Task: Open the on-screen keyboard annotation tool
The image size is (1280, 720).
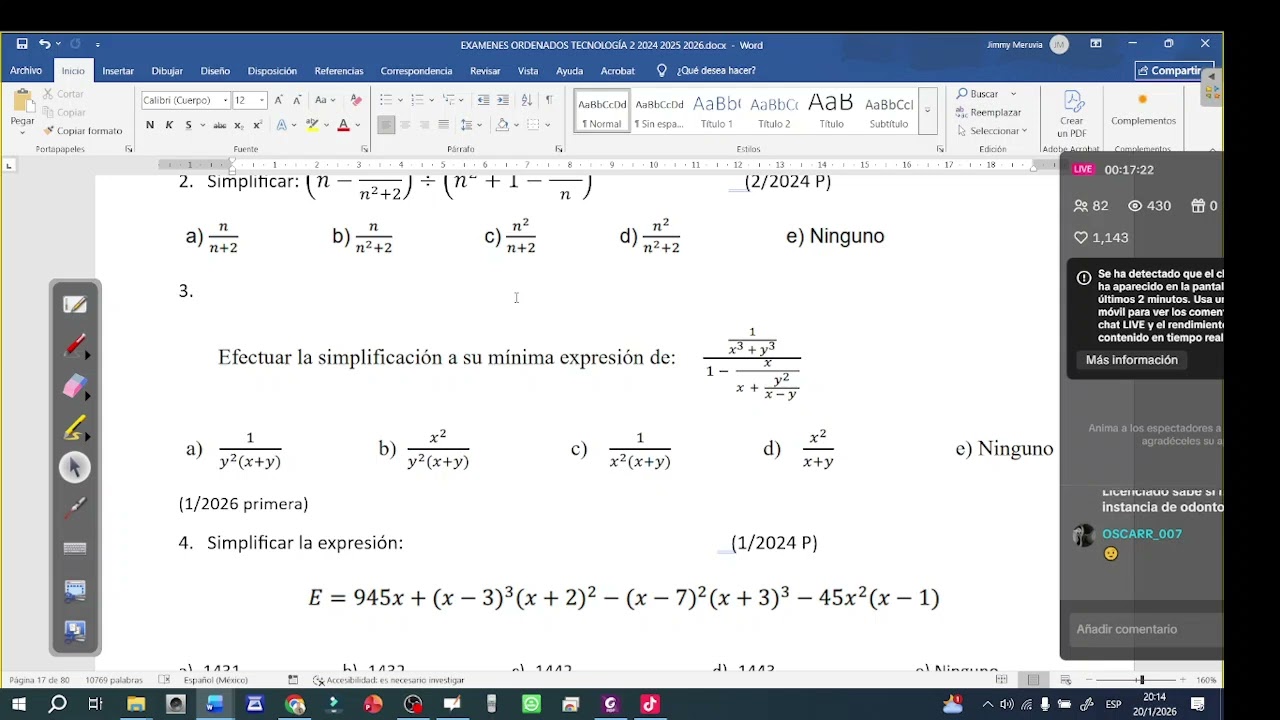Action: [x=75, y=548]
